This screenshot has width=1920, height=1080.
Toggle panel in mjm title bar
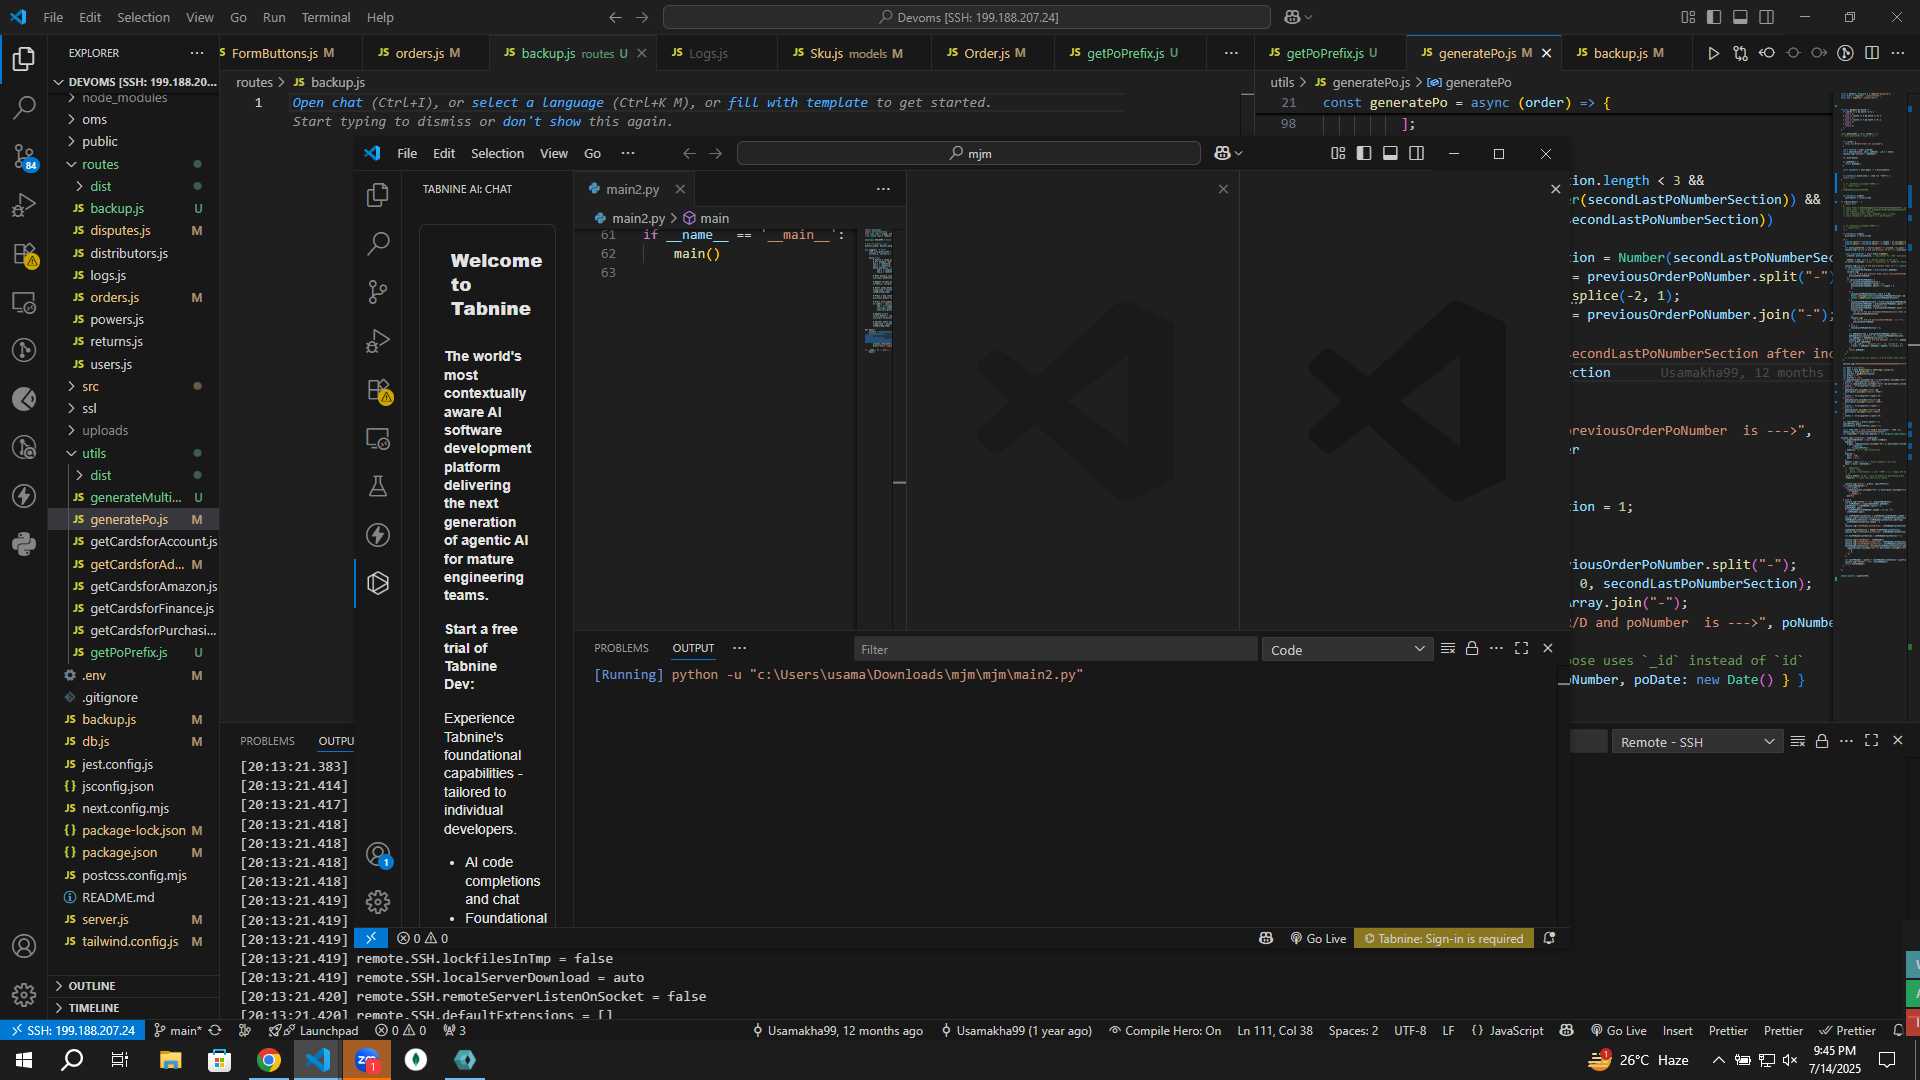[1390, 153]
